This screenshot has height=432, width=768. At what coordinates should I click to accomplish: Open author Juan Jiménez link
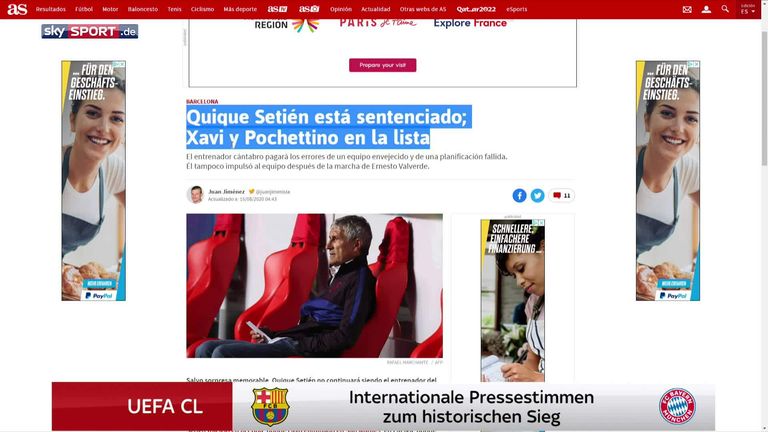226,192
